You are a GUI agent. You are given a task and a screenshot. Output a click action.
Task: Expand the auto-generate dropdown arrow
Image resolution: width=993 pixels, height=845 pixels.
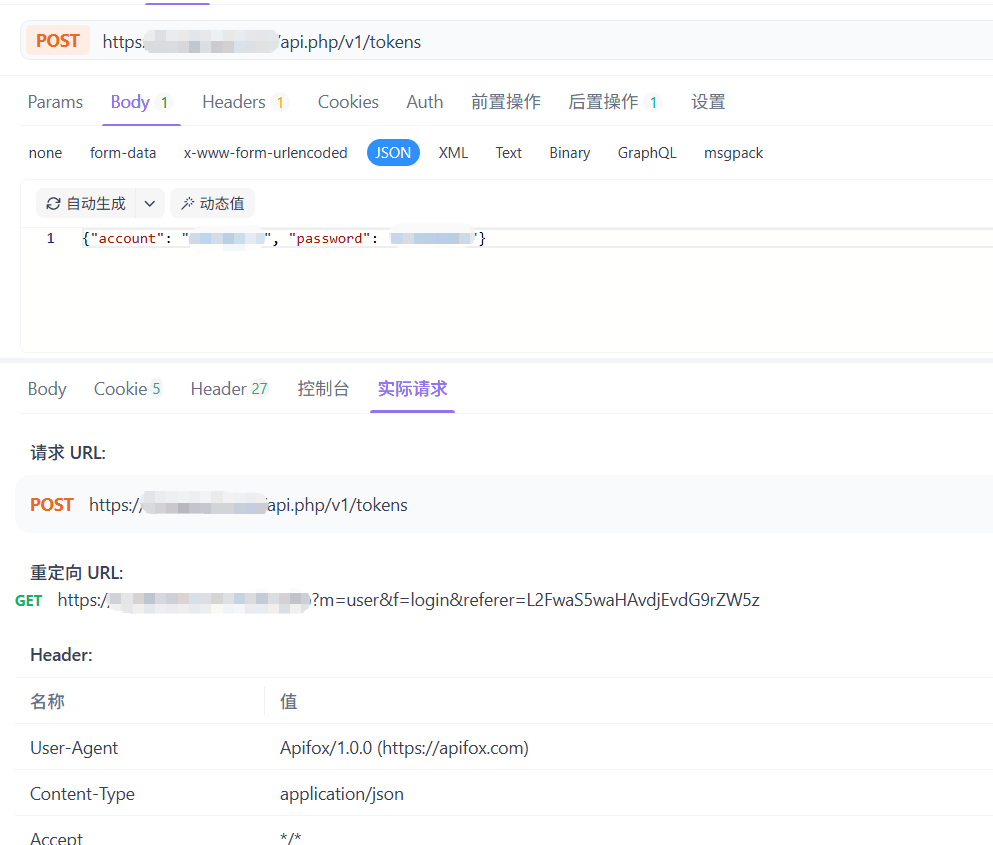150,203
